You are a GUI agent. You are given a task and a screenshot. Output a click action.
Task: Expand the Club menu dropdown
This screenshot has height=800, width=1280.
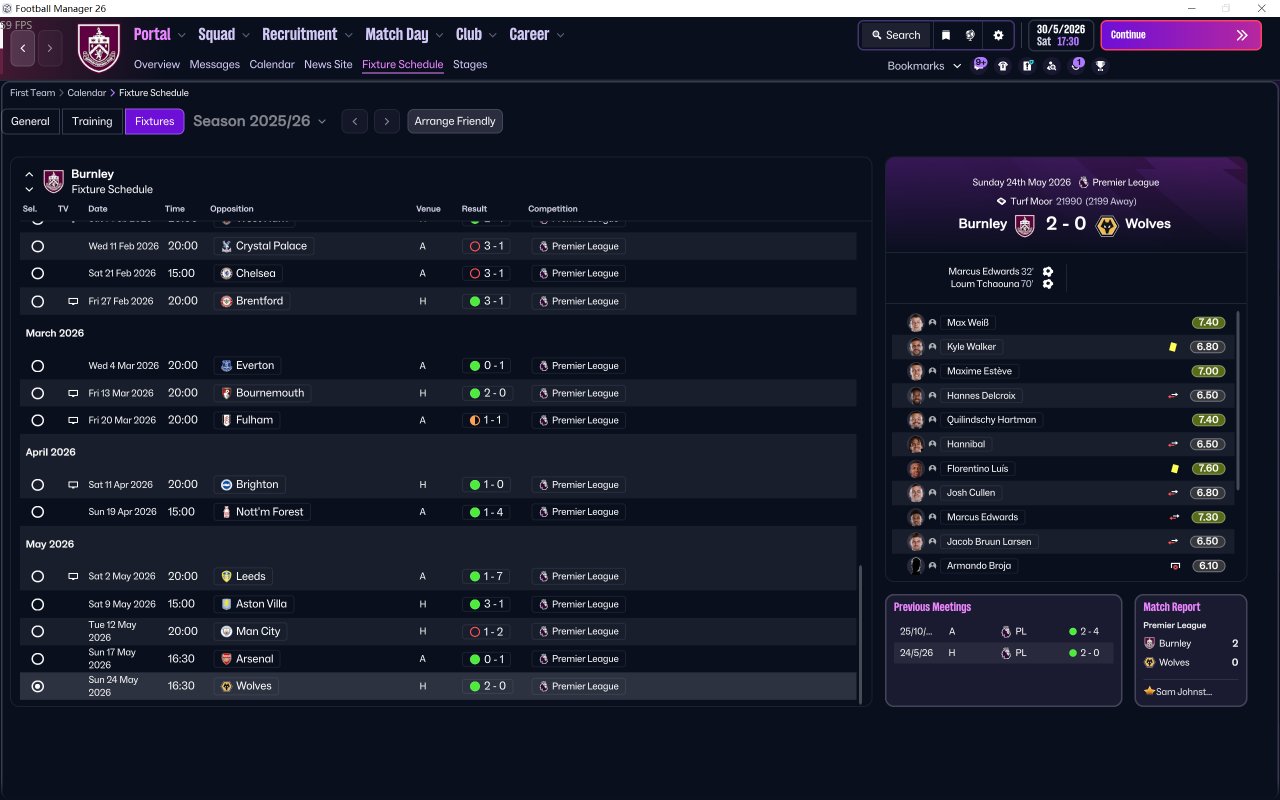(492, 35)
